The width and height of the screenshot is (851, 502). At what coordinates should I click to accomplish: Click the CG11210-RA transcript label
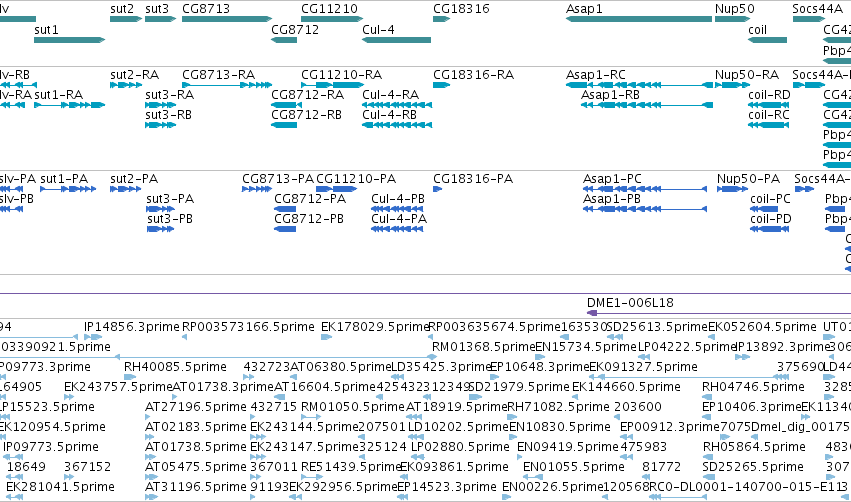pyautogui.click(x=341, y=74)
